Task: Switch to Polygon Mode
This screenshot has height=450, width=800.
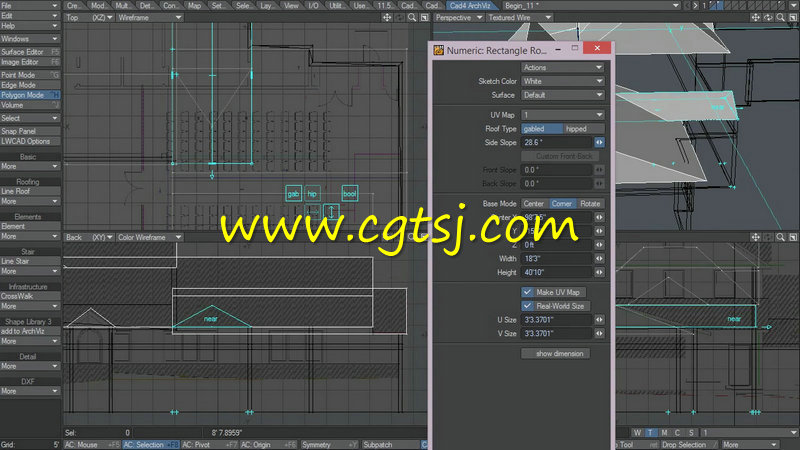Action: (30, 95)
